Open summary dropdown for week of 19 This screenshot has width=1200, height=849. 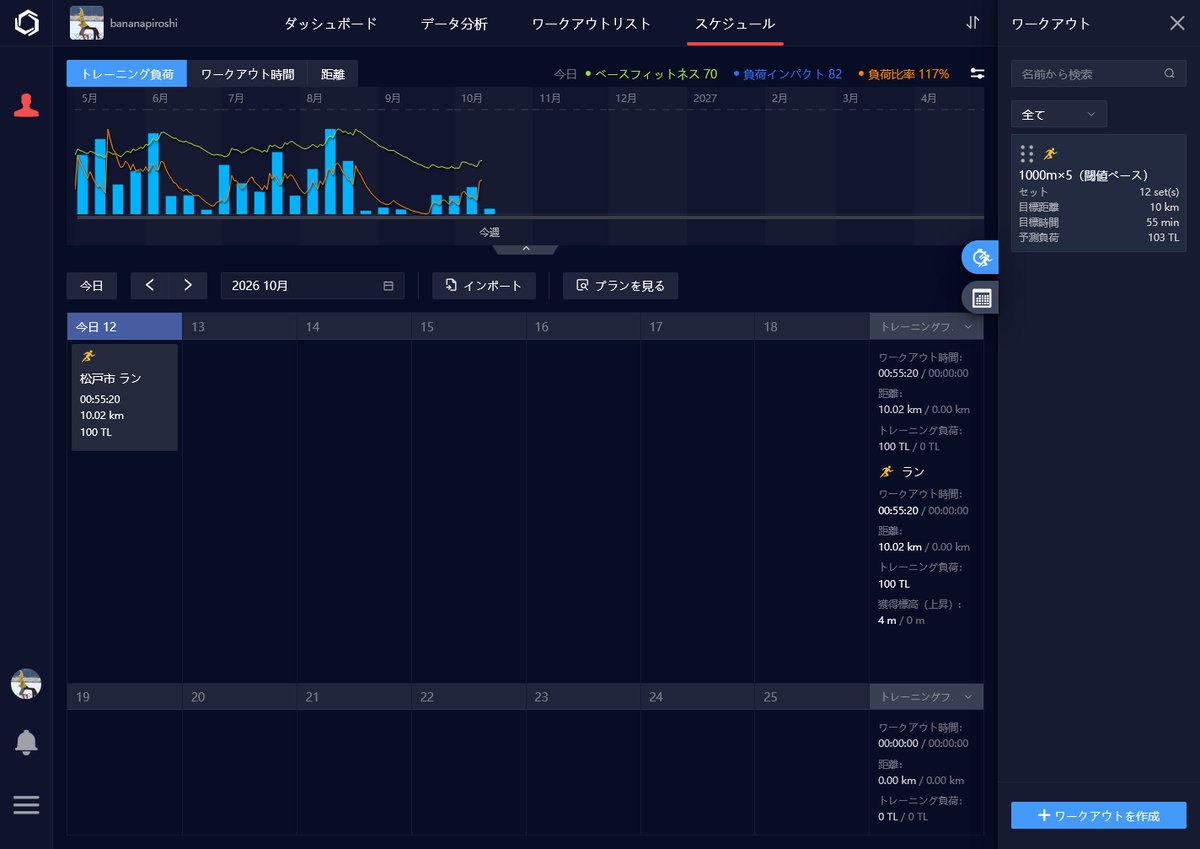coord(926,697)
